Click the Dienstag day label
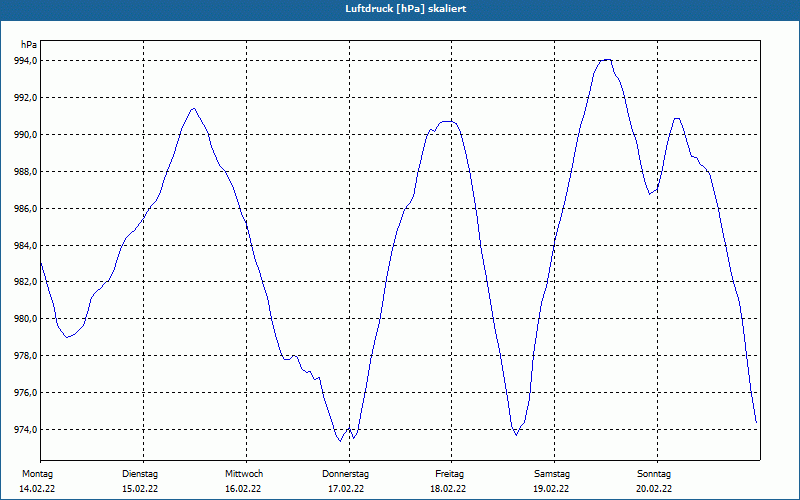The width and height of the screenshot is (800, 500). tap(140, 474)
